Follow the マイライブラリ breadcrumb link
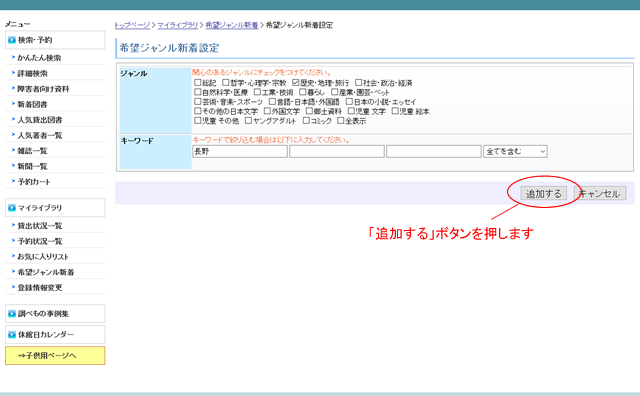Viewport: 640px width, 396px height. point(178,25)
